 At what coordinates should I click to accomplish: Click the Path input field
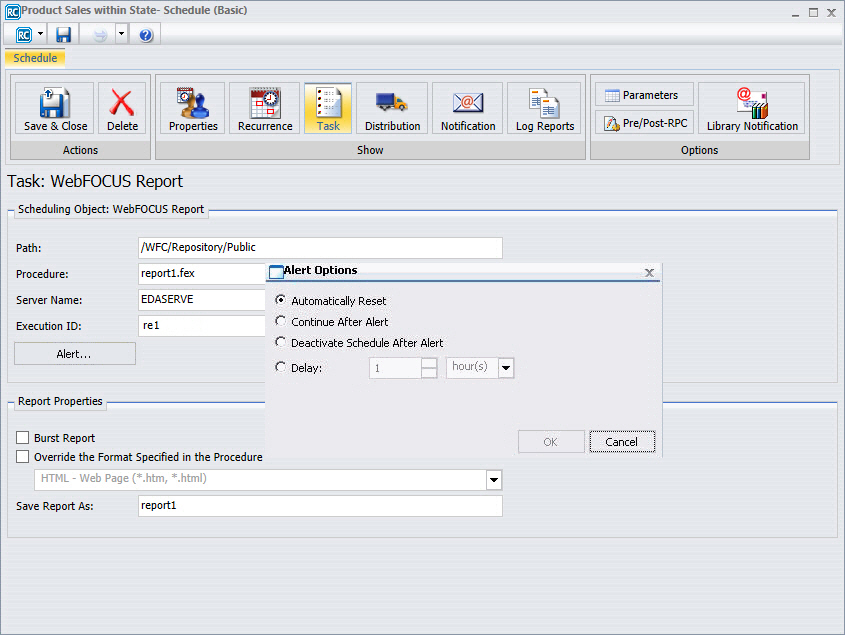(x=320, y=247)
